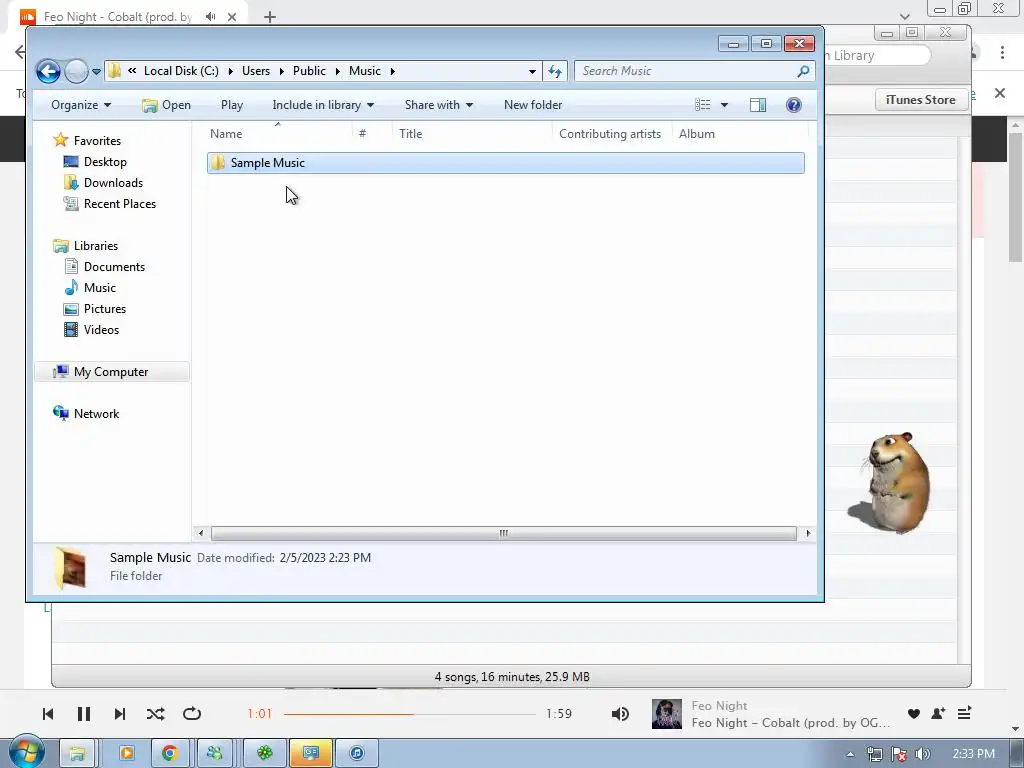Expand Include in library dropdown
1024x768 pixels.
pyautogui.click(x=323, y=105)
